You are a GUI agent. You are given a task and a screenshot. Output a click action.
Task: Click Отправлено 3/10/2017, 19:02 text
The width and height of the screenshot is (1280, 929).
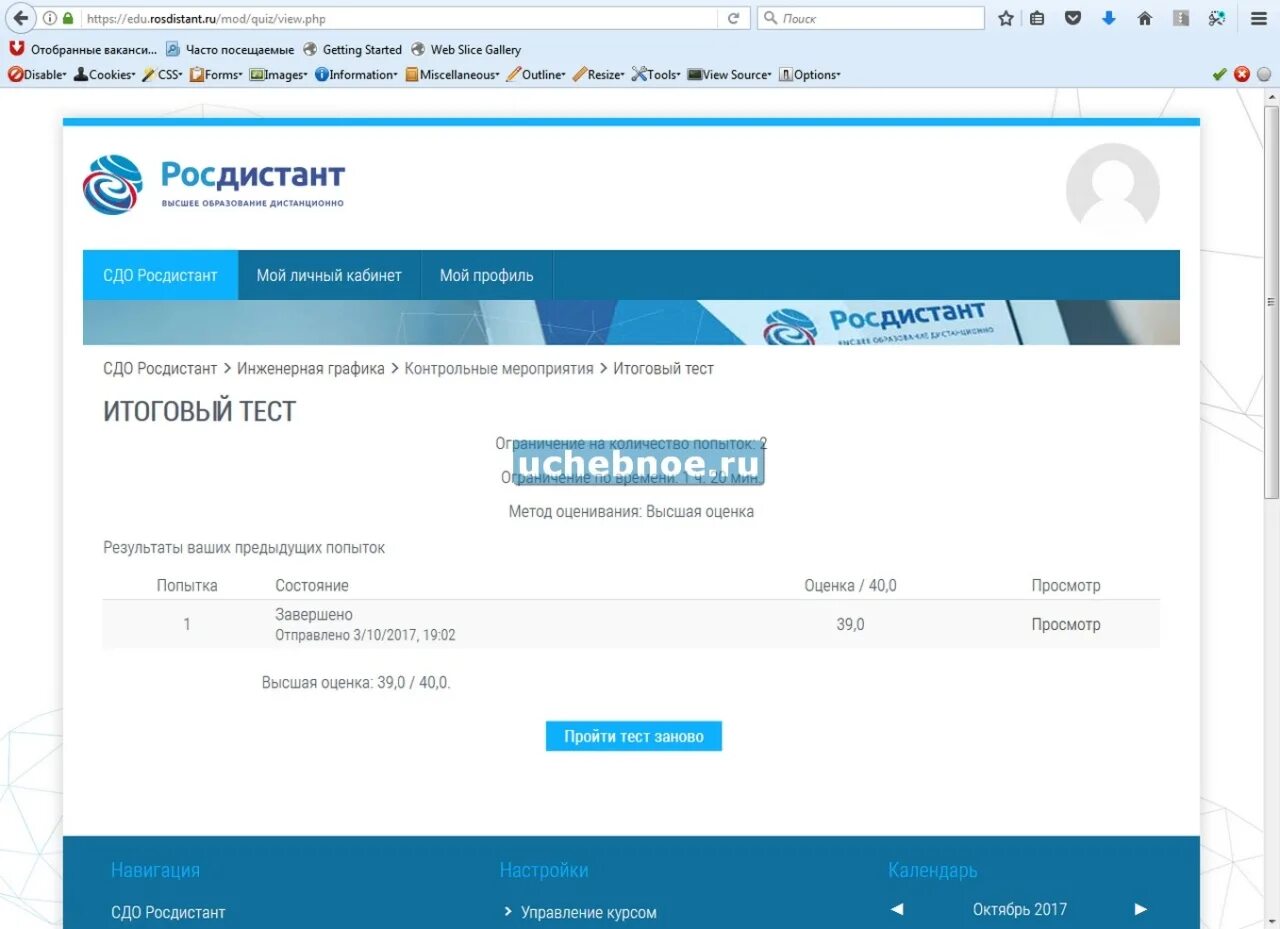(x=365, y=635)
